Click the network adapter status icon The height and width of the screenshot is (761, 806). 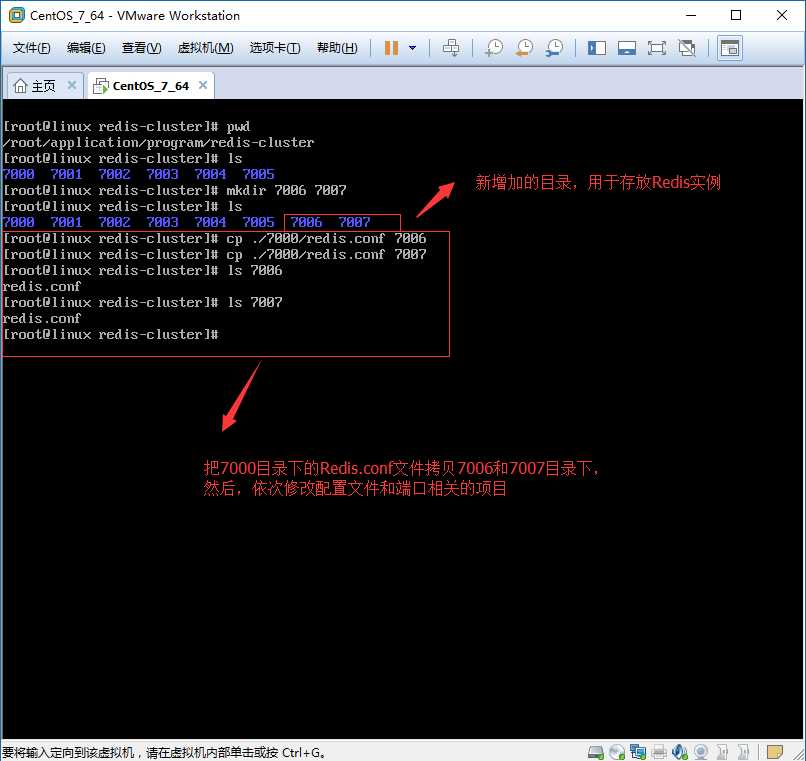tap(638, 752)
